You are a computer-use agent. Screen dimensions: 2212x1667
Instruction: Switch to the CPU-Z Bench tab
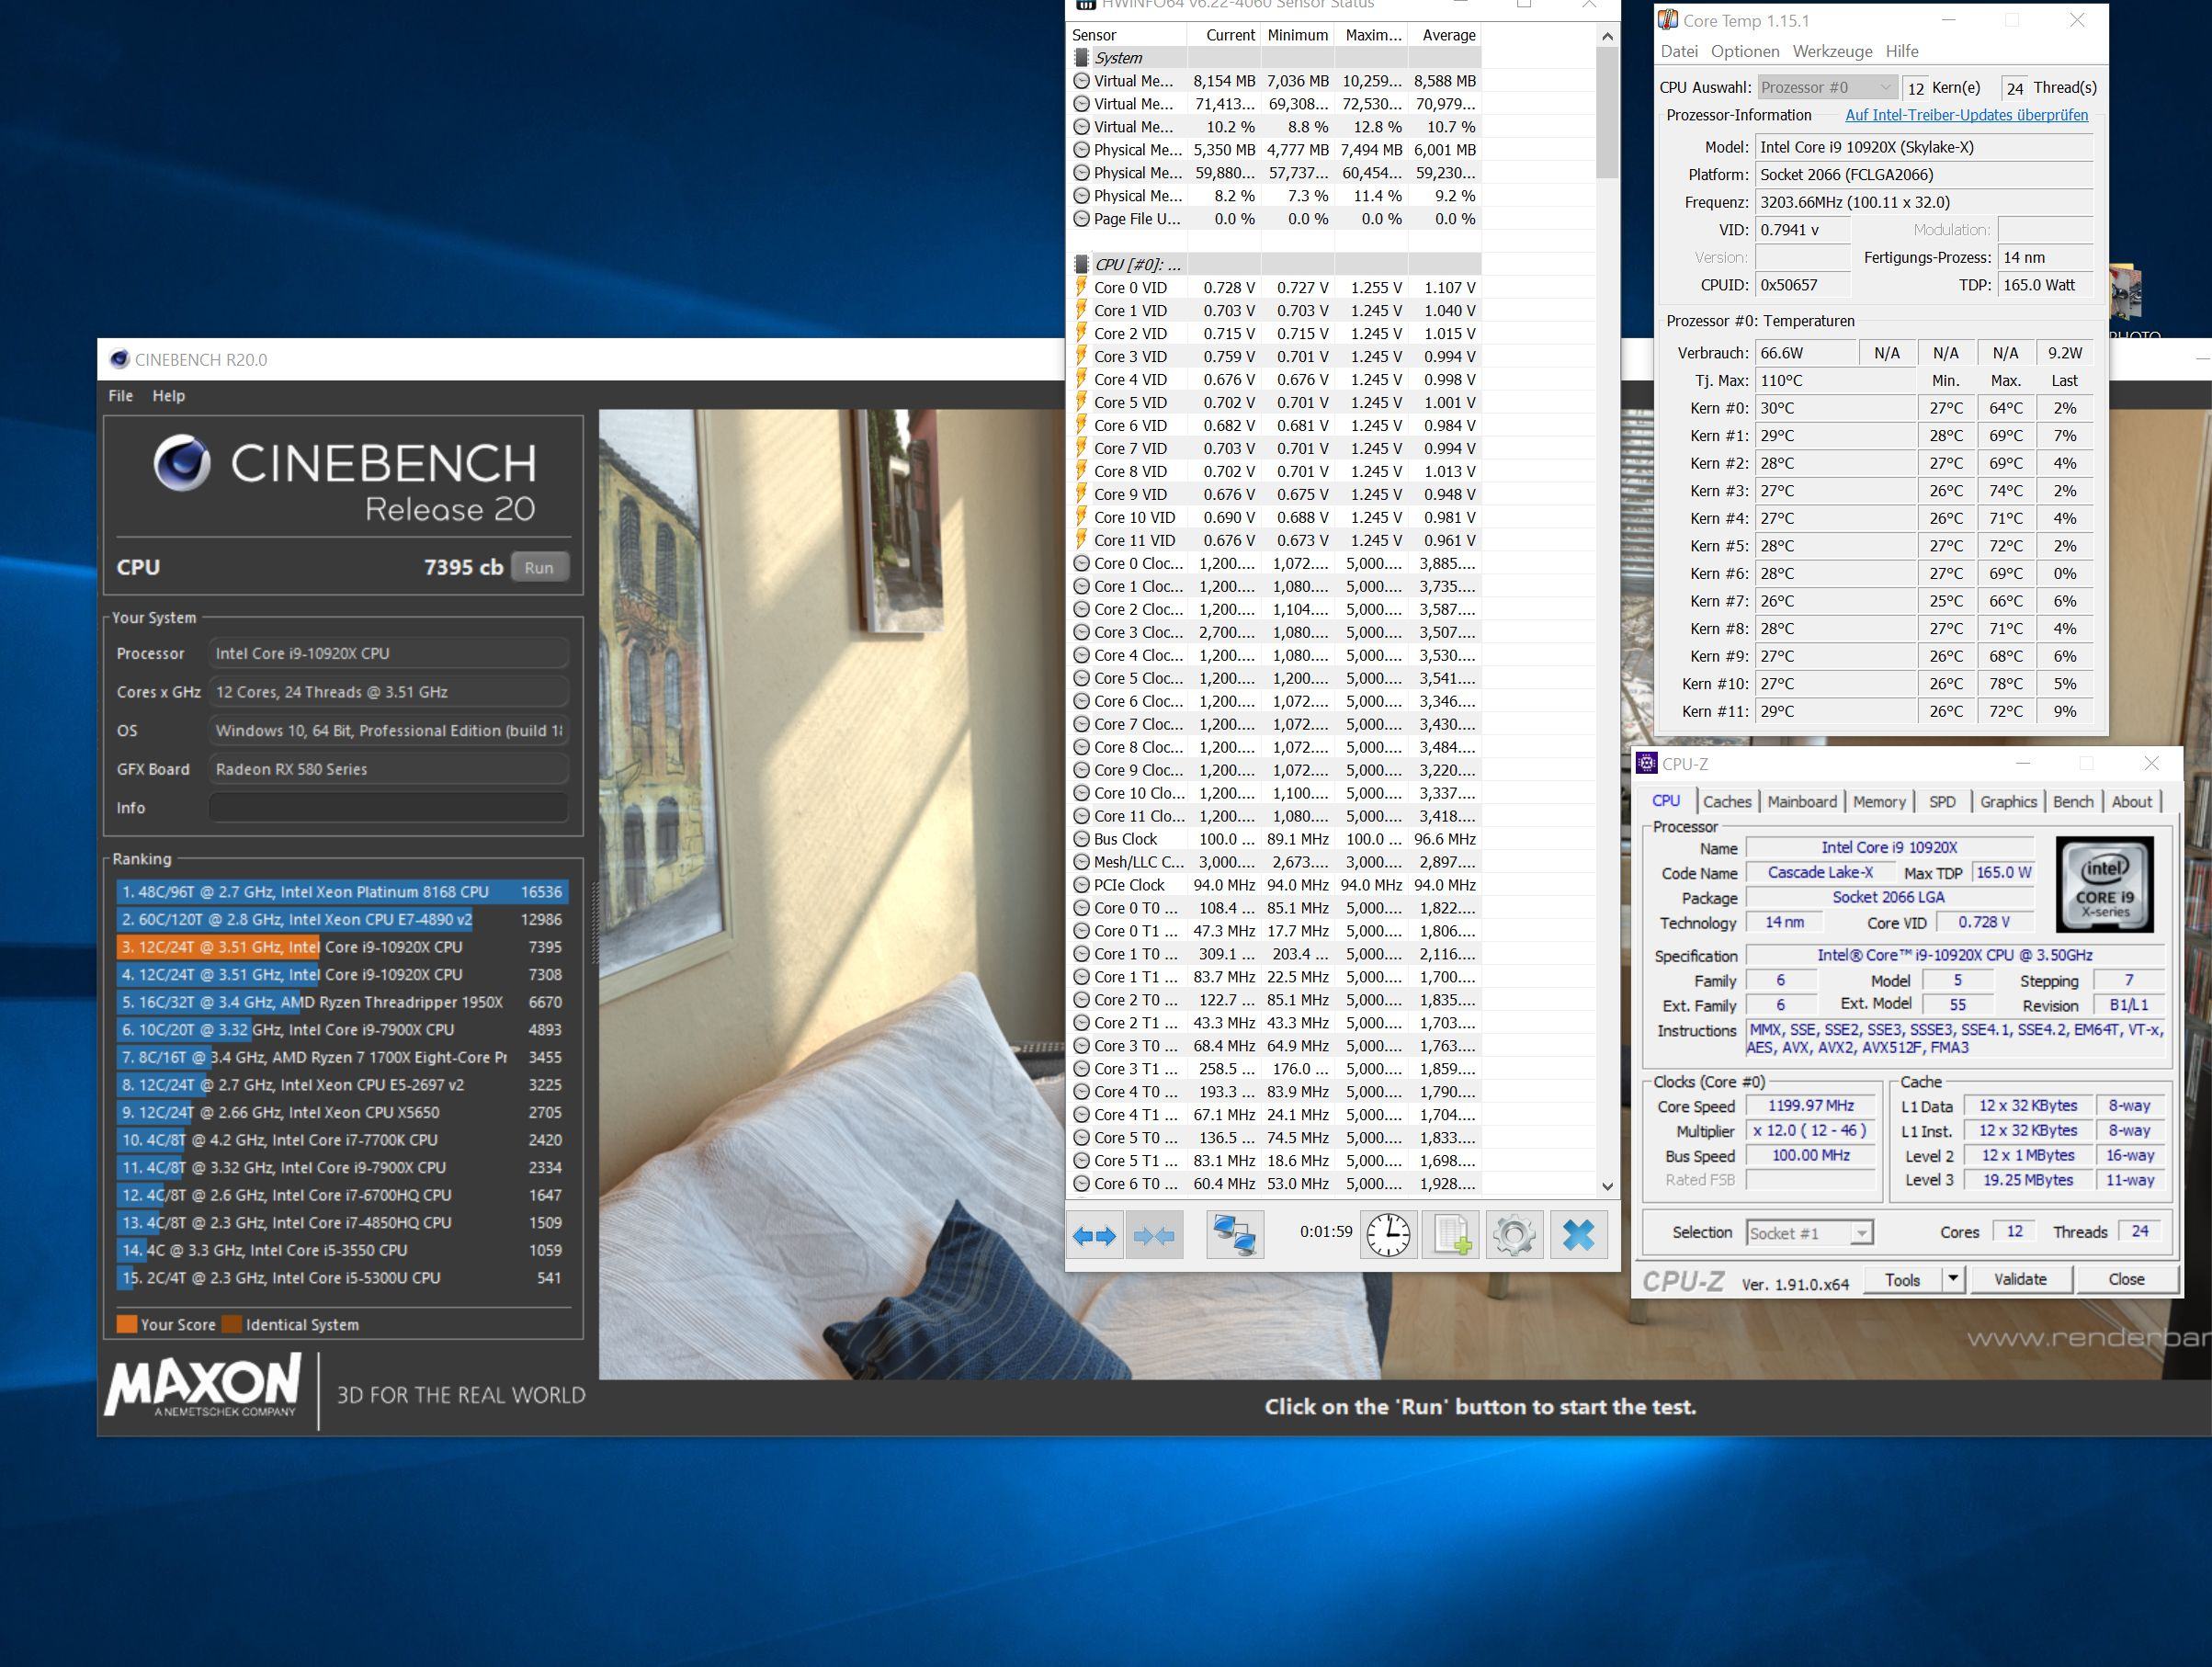[2073, 802]
